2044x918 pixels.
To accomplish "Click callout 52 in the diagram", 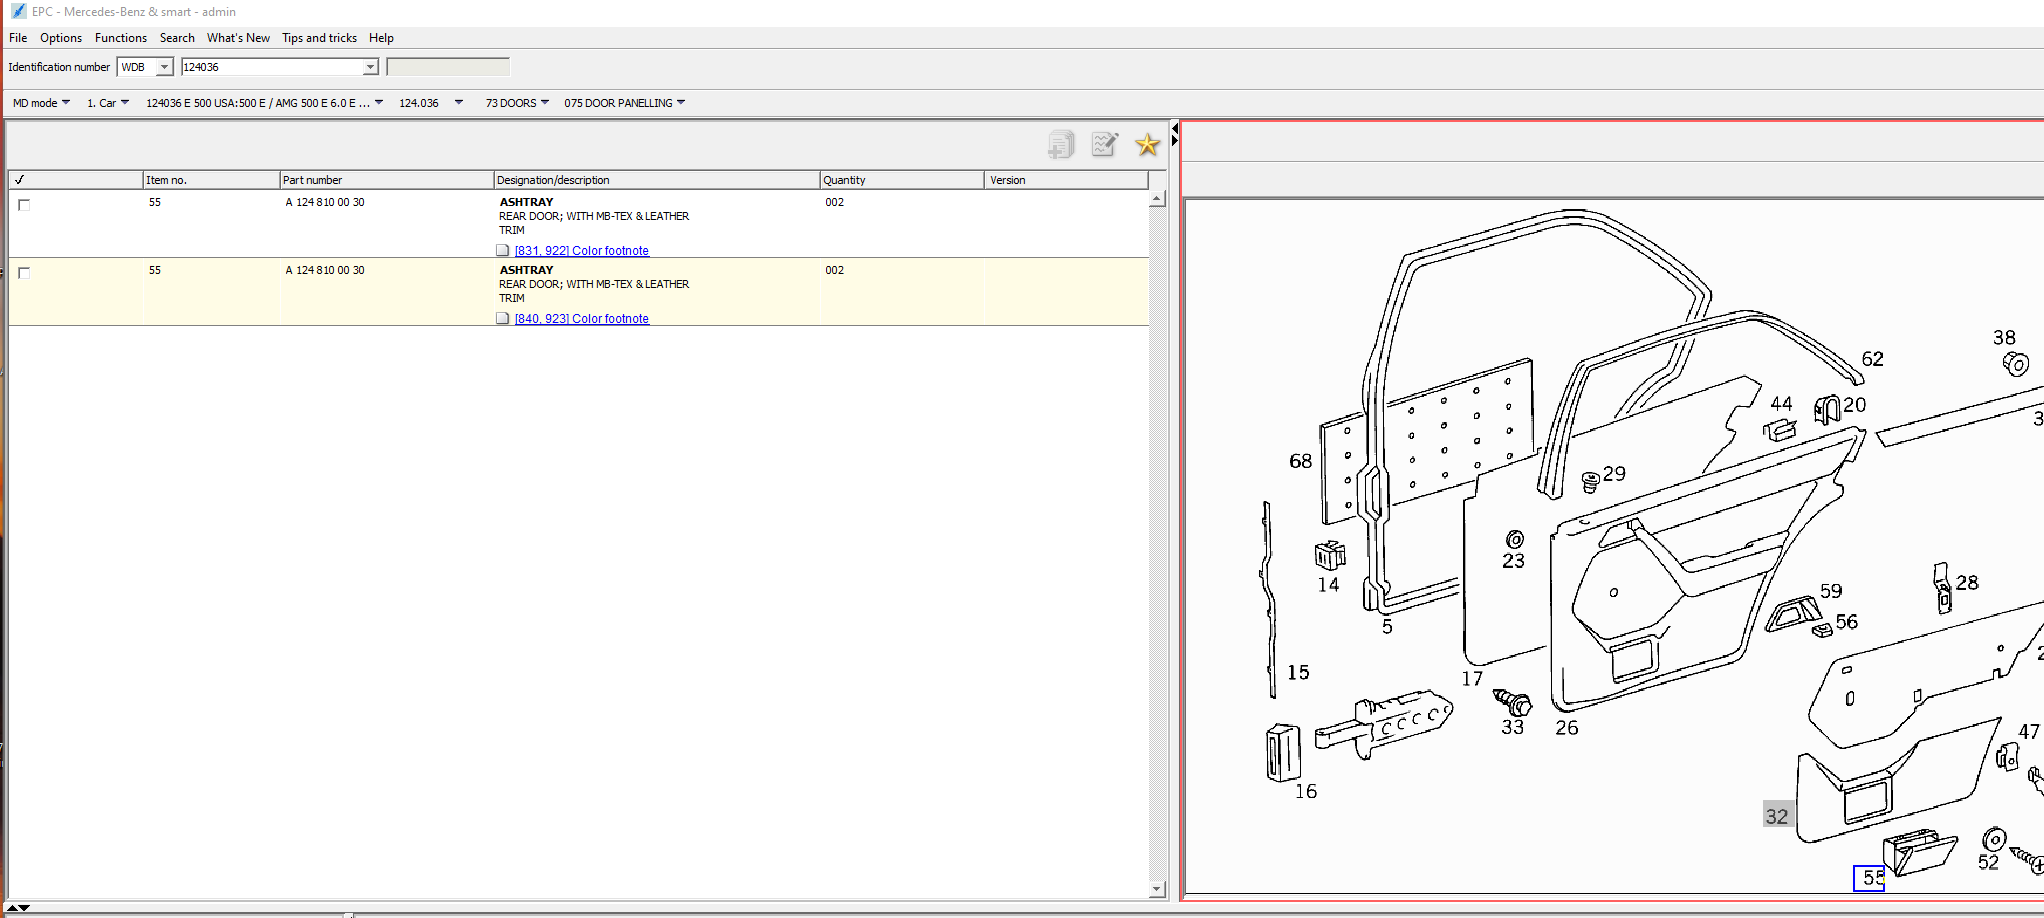I will (1987, 862).
